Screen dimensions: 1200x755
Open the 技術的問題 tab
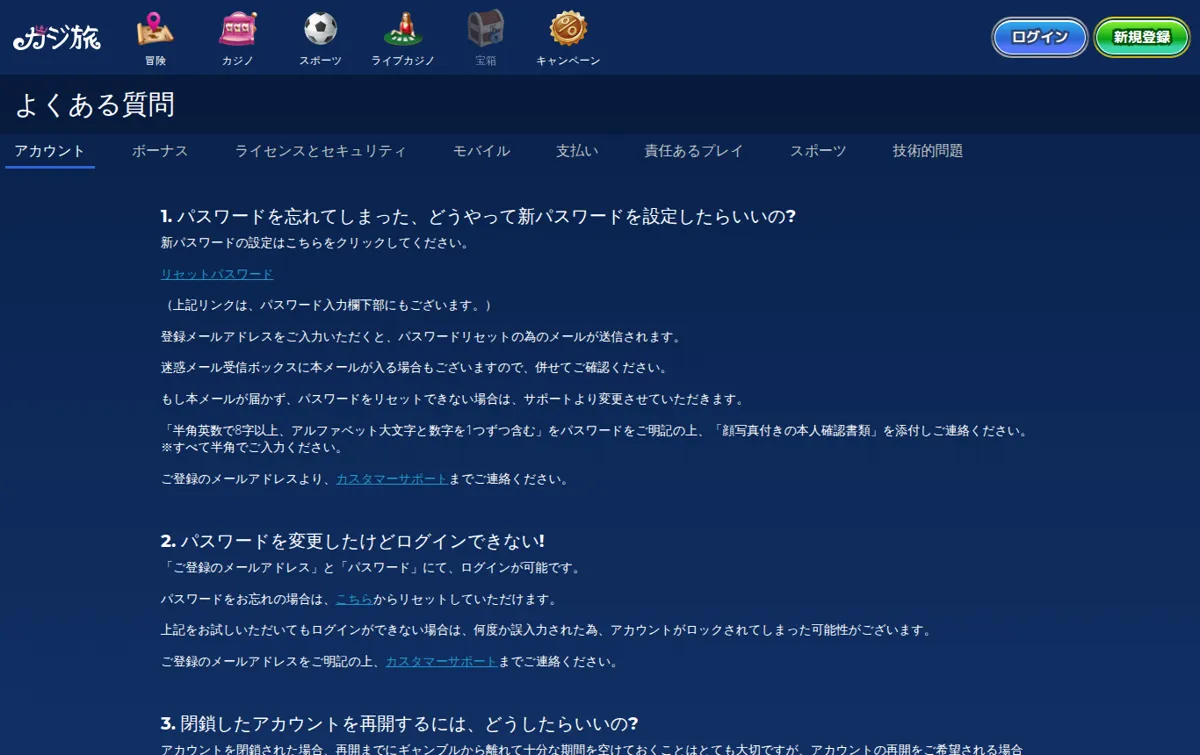click(928, 151)
